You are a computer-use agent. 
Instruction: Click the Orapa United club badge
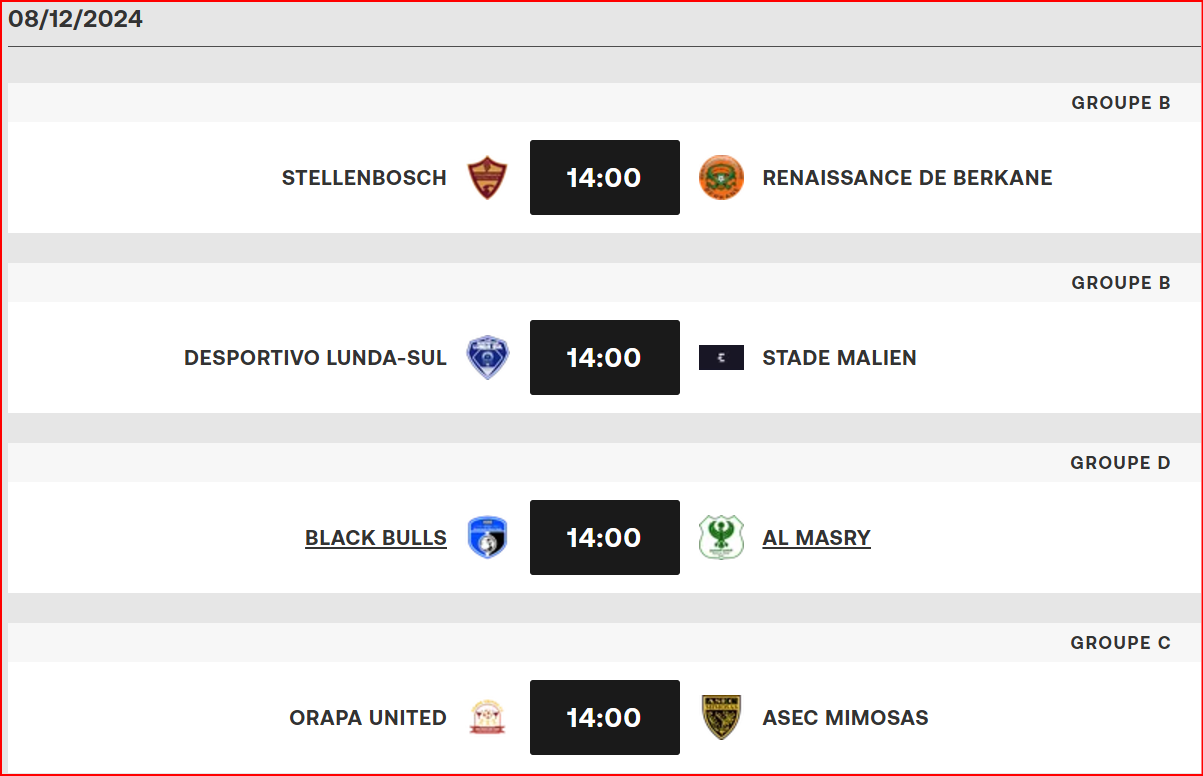487,717
